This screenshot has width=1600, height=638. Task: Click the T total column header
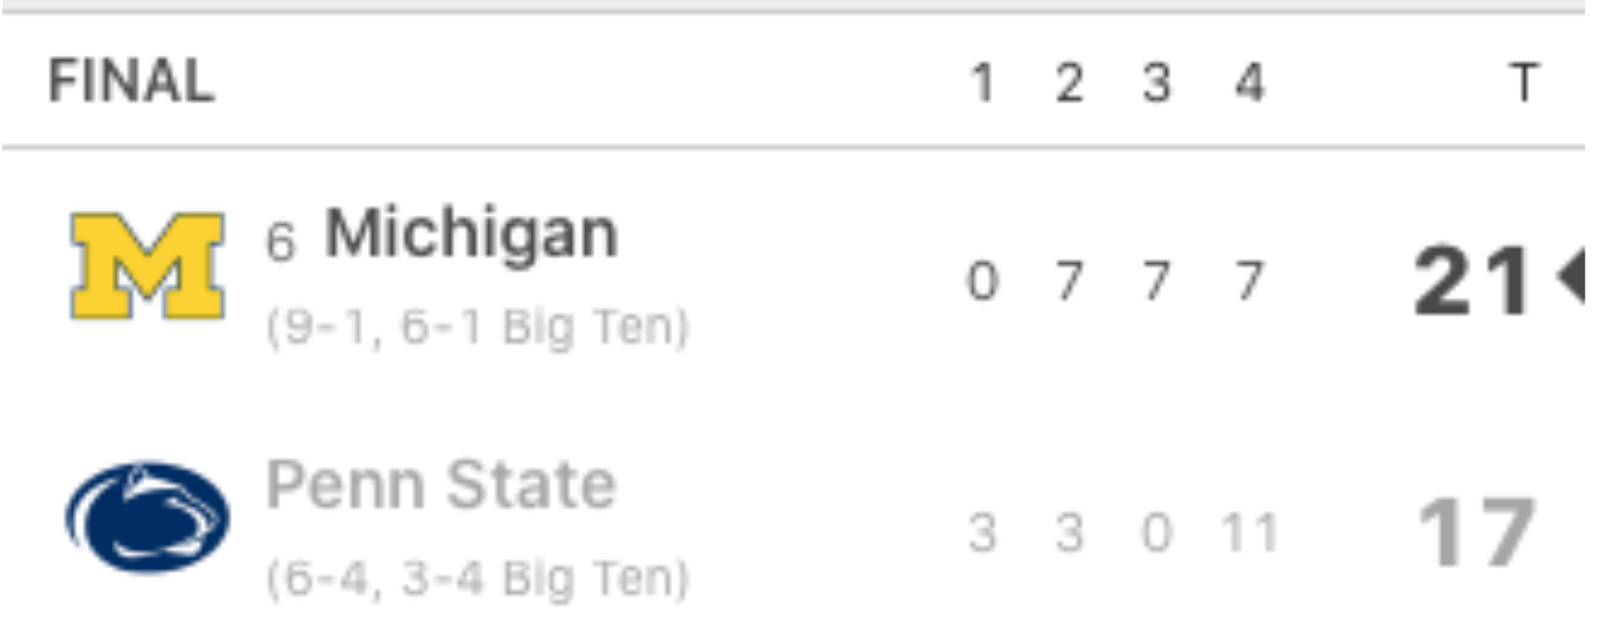click(x=1524, y=82)
